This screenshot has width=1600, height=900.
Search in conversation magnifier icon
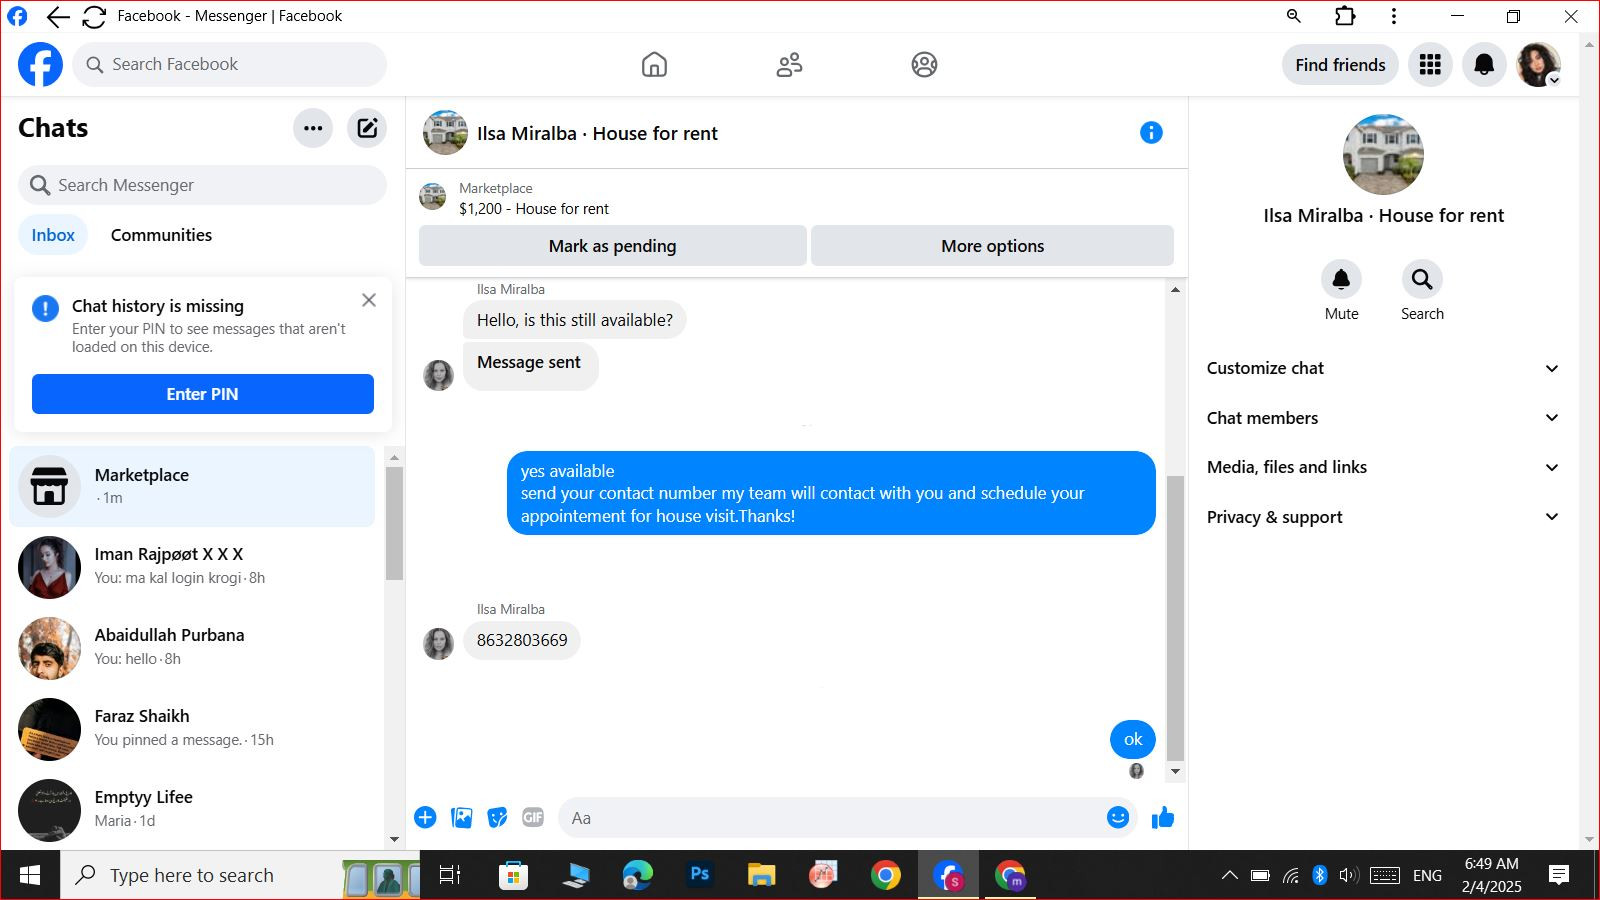[x=1422, y=279]
